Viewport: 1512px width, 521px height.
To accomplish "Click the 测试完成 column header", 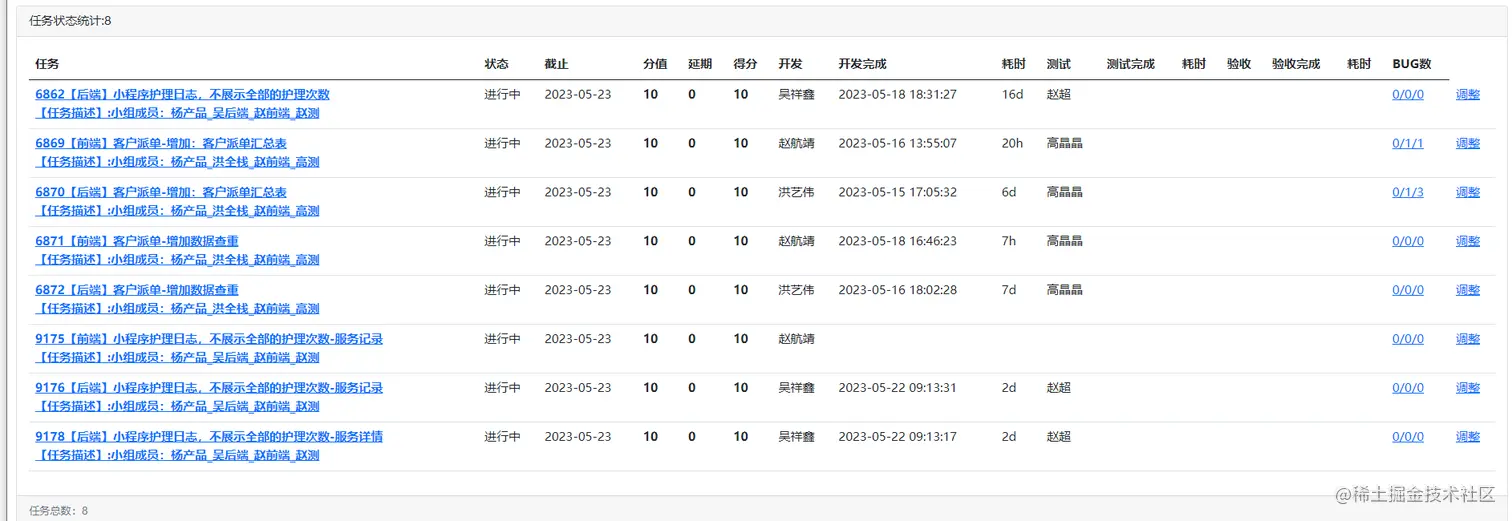I will [x=1131, y=64].
